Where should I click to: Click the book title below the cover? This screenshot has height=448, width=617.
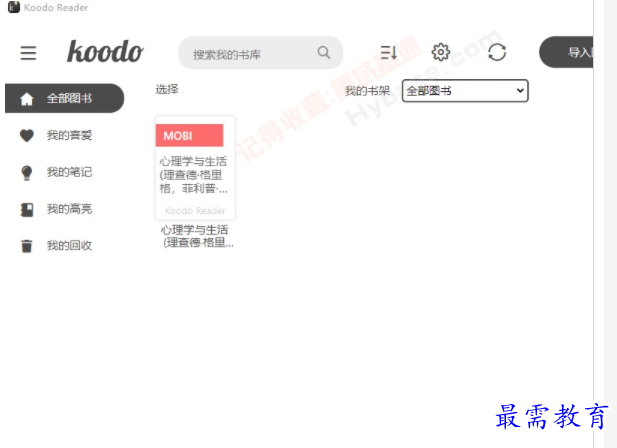tap(197, 236)
